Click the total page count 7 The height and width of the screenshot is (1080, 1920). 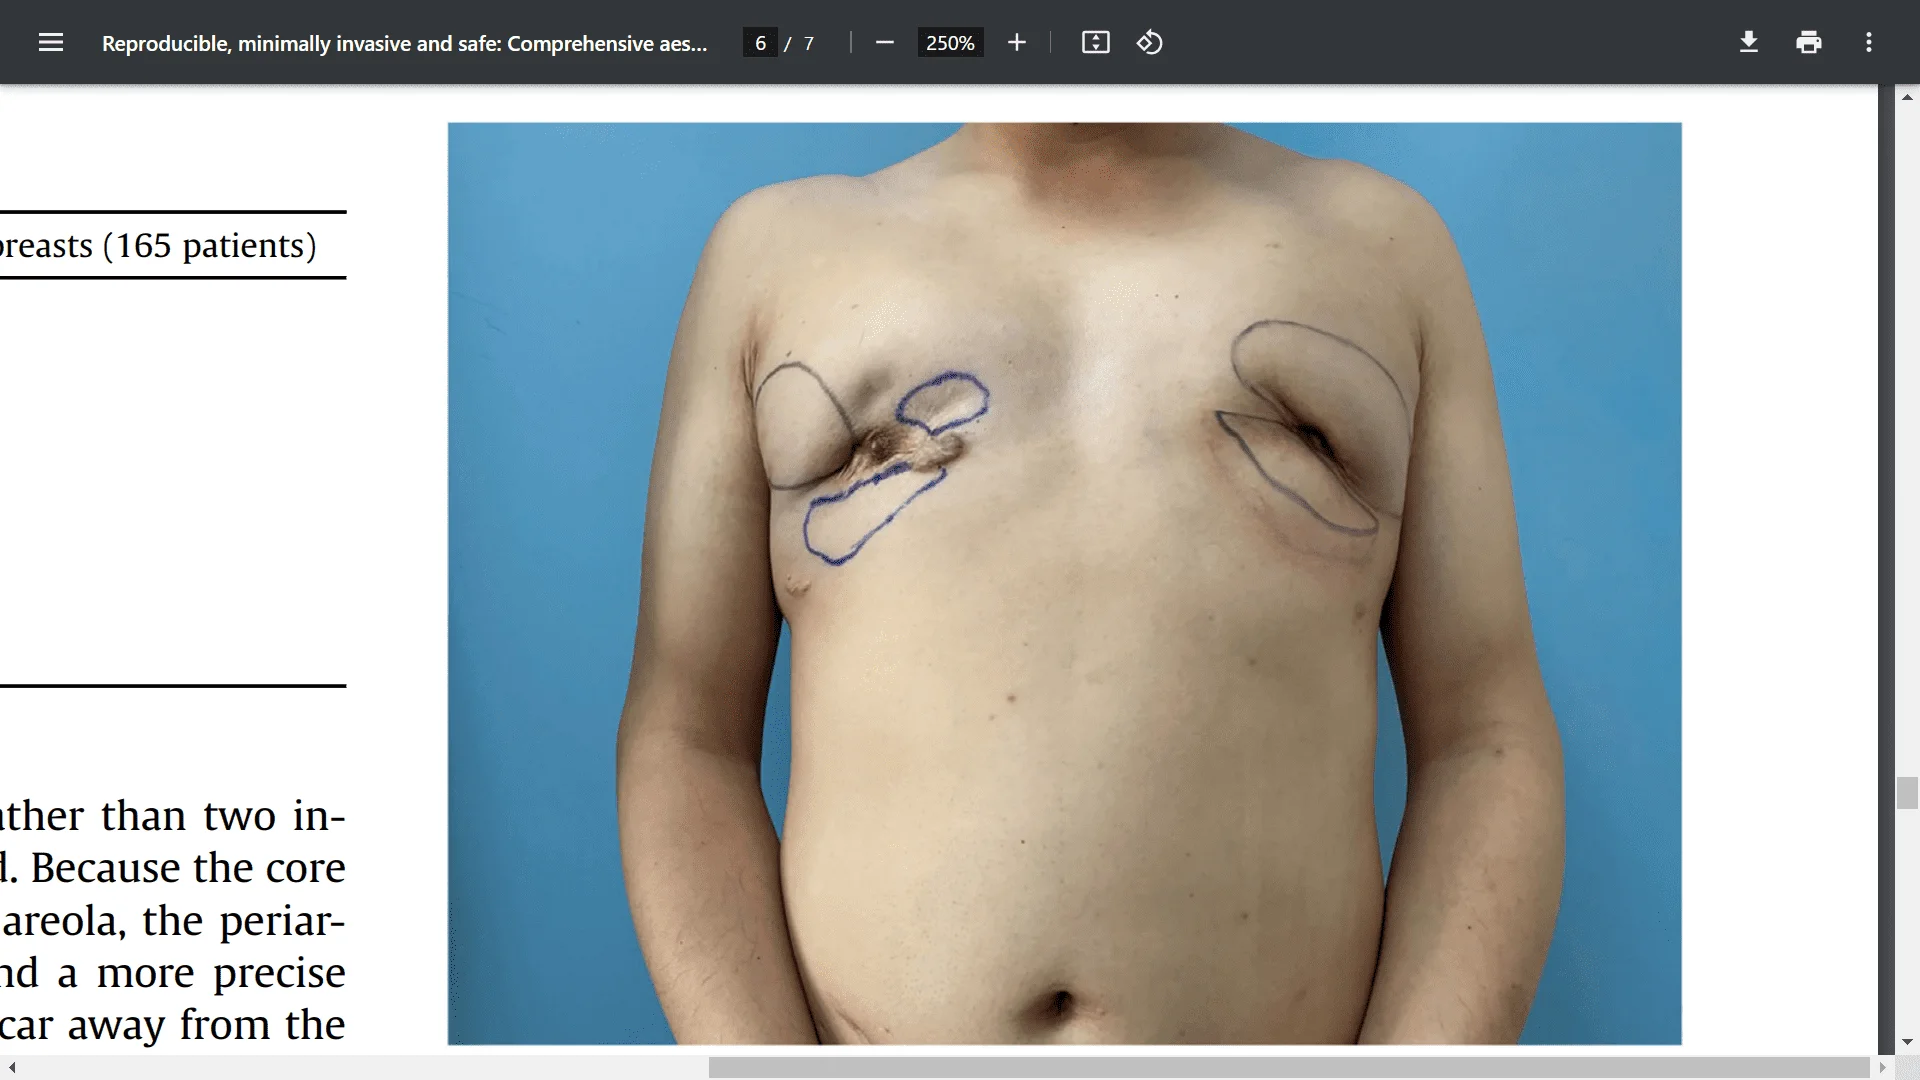tap(809, 43)
